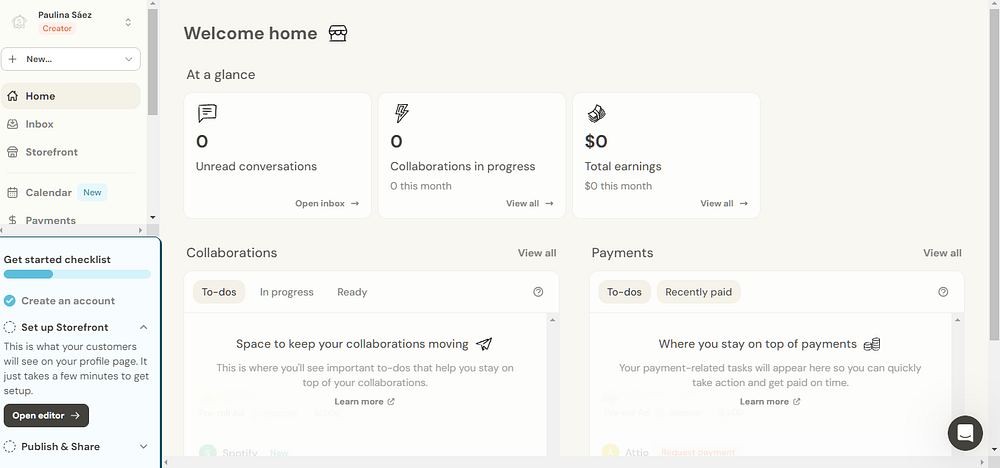Screen dimensions: 1000x468
Task: Open the chat support bubble
Action: click(x=965, y=433)
